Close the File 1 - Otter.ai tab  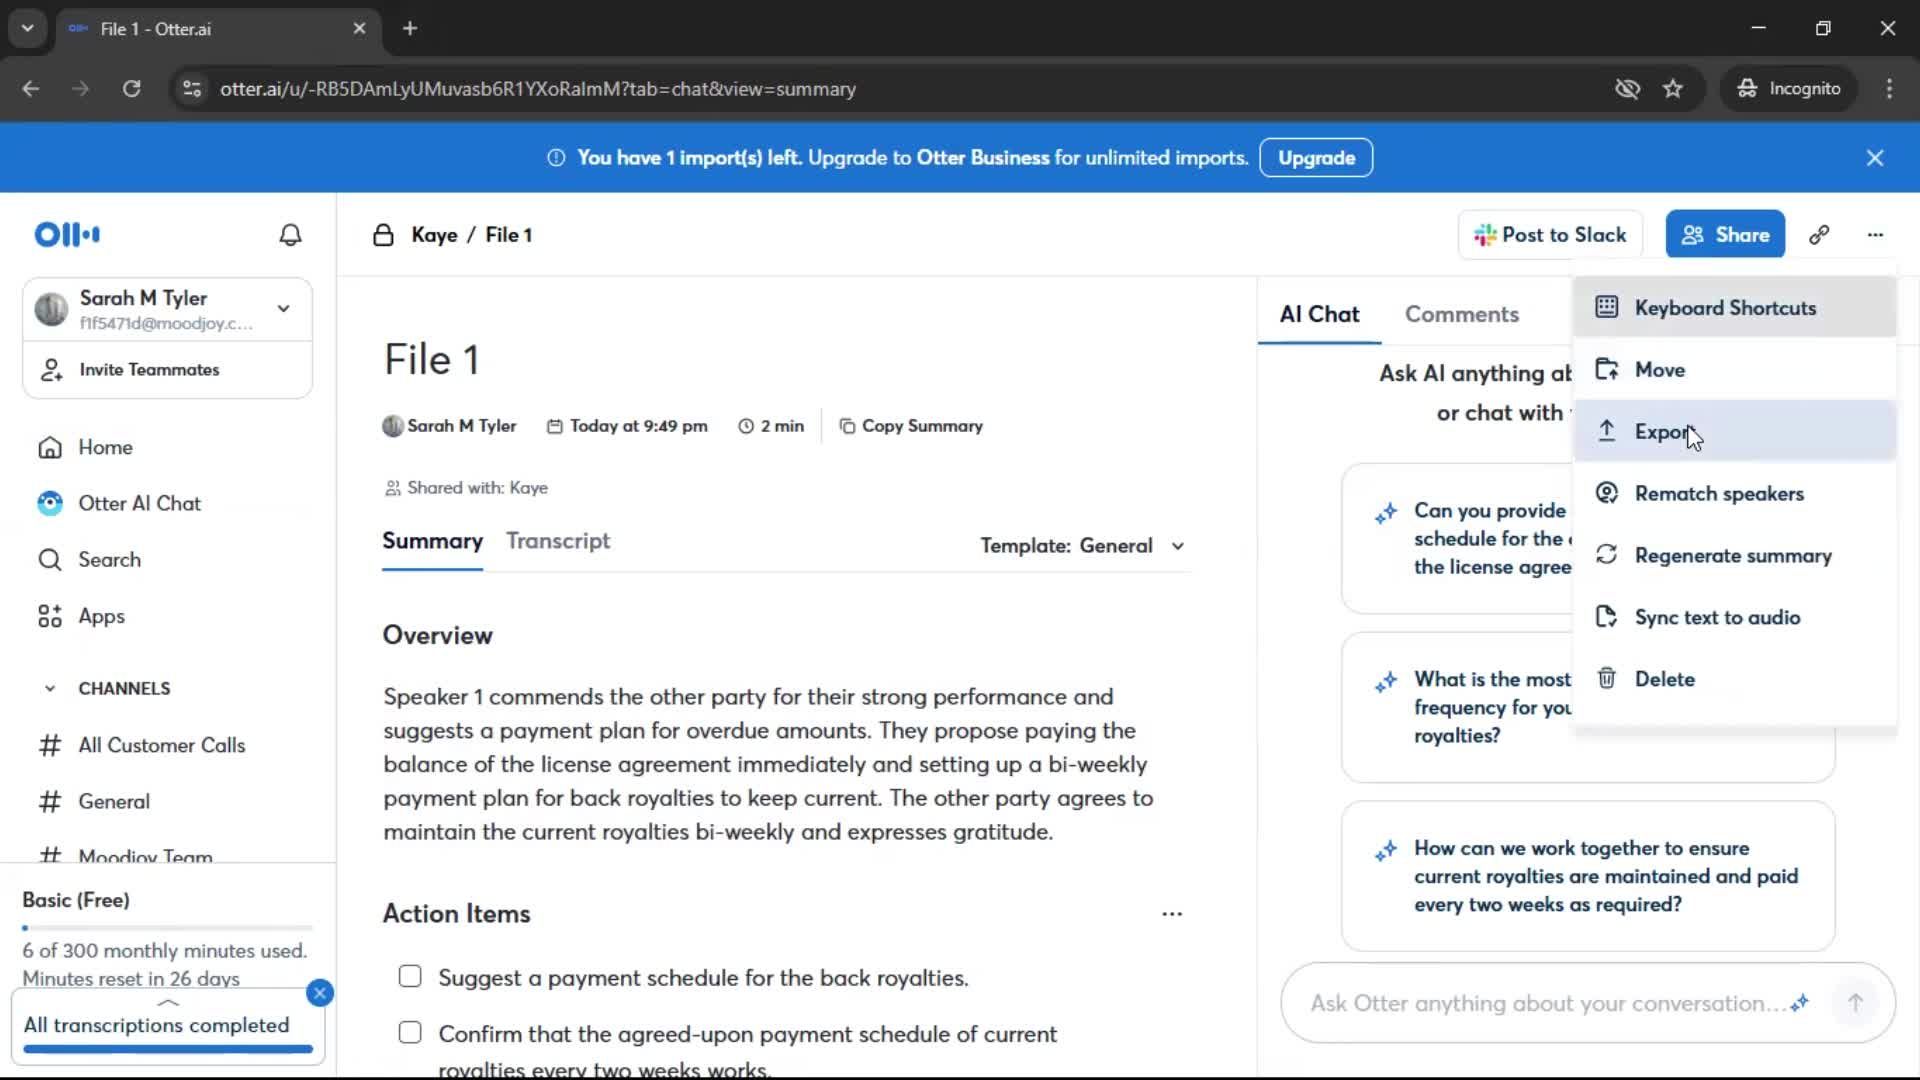click(x=359, y=28)
